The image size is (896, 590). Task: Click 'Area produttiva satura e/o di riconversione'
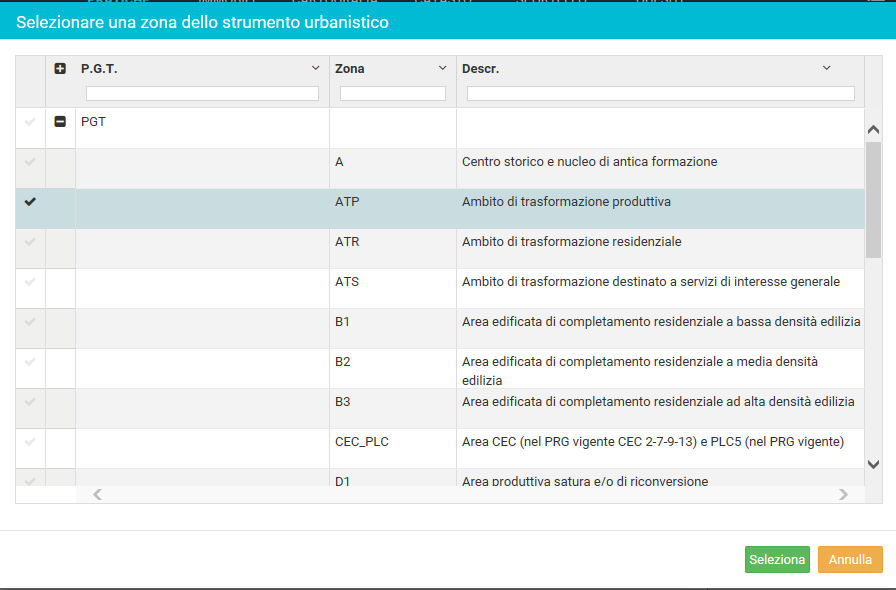tap(585, 481)
